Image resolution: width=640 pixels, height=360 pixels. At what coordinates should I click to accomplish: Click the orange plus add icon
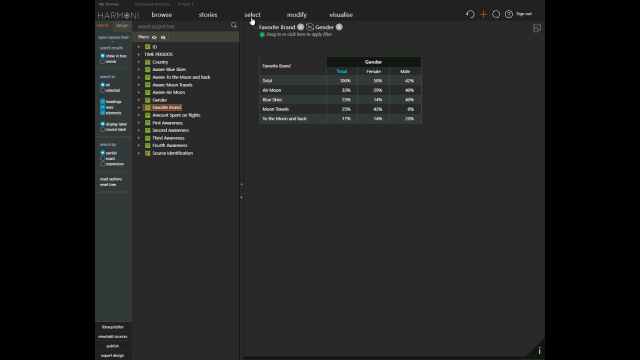[483, 14]
